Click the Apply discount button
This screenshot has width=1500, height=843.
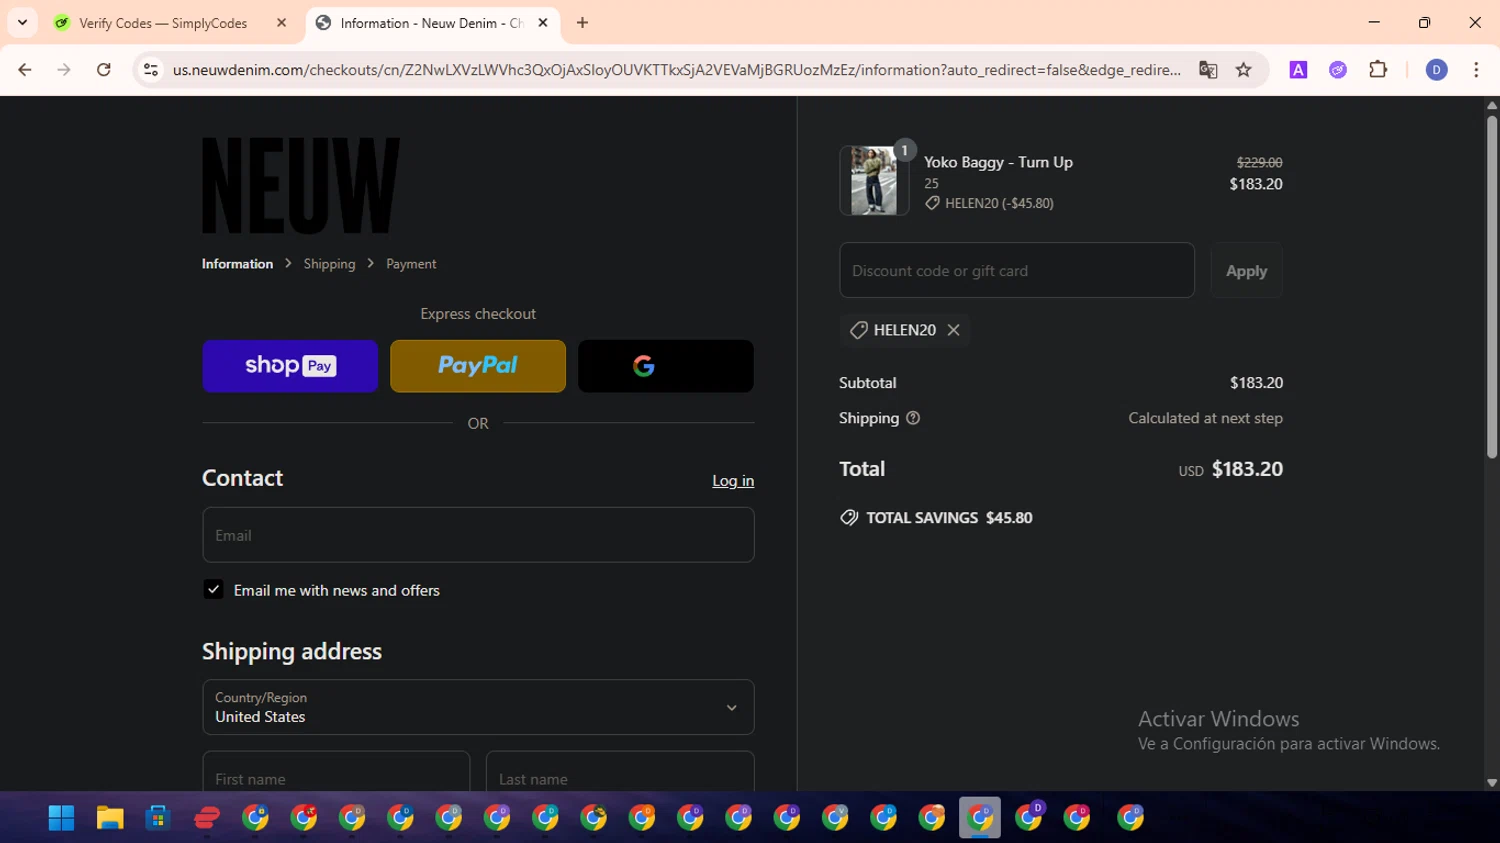tap(1246, 270)
